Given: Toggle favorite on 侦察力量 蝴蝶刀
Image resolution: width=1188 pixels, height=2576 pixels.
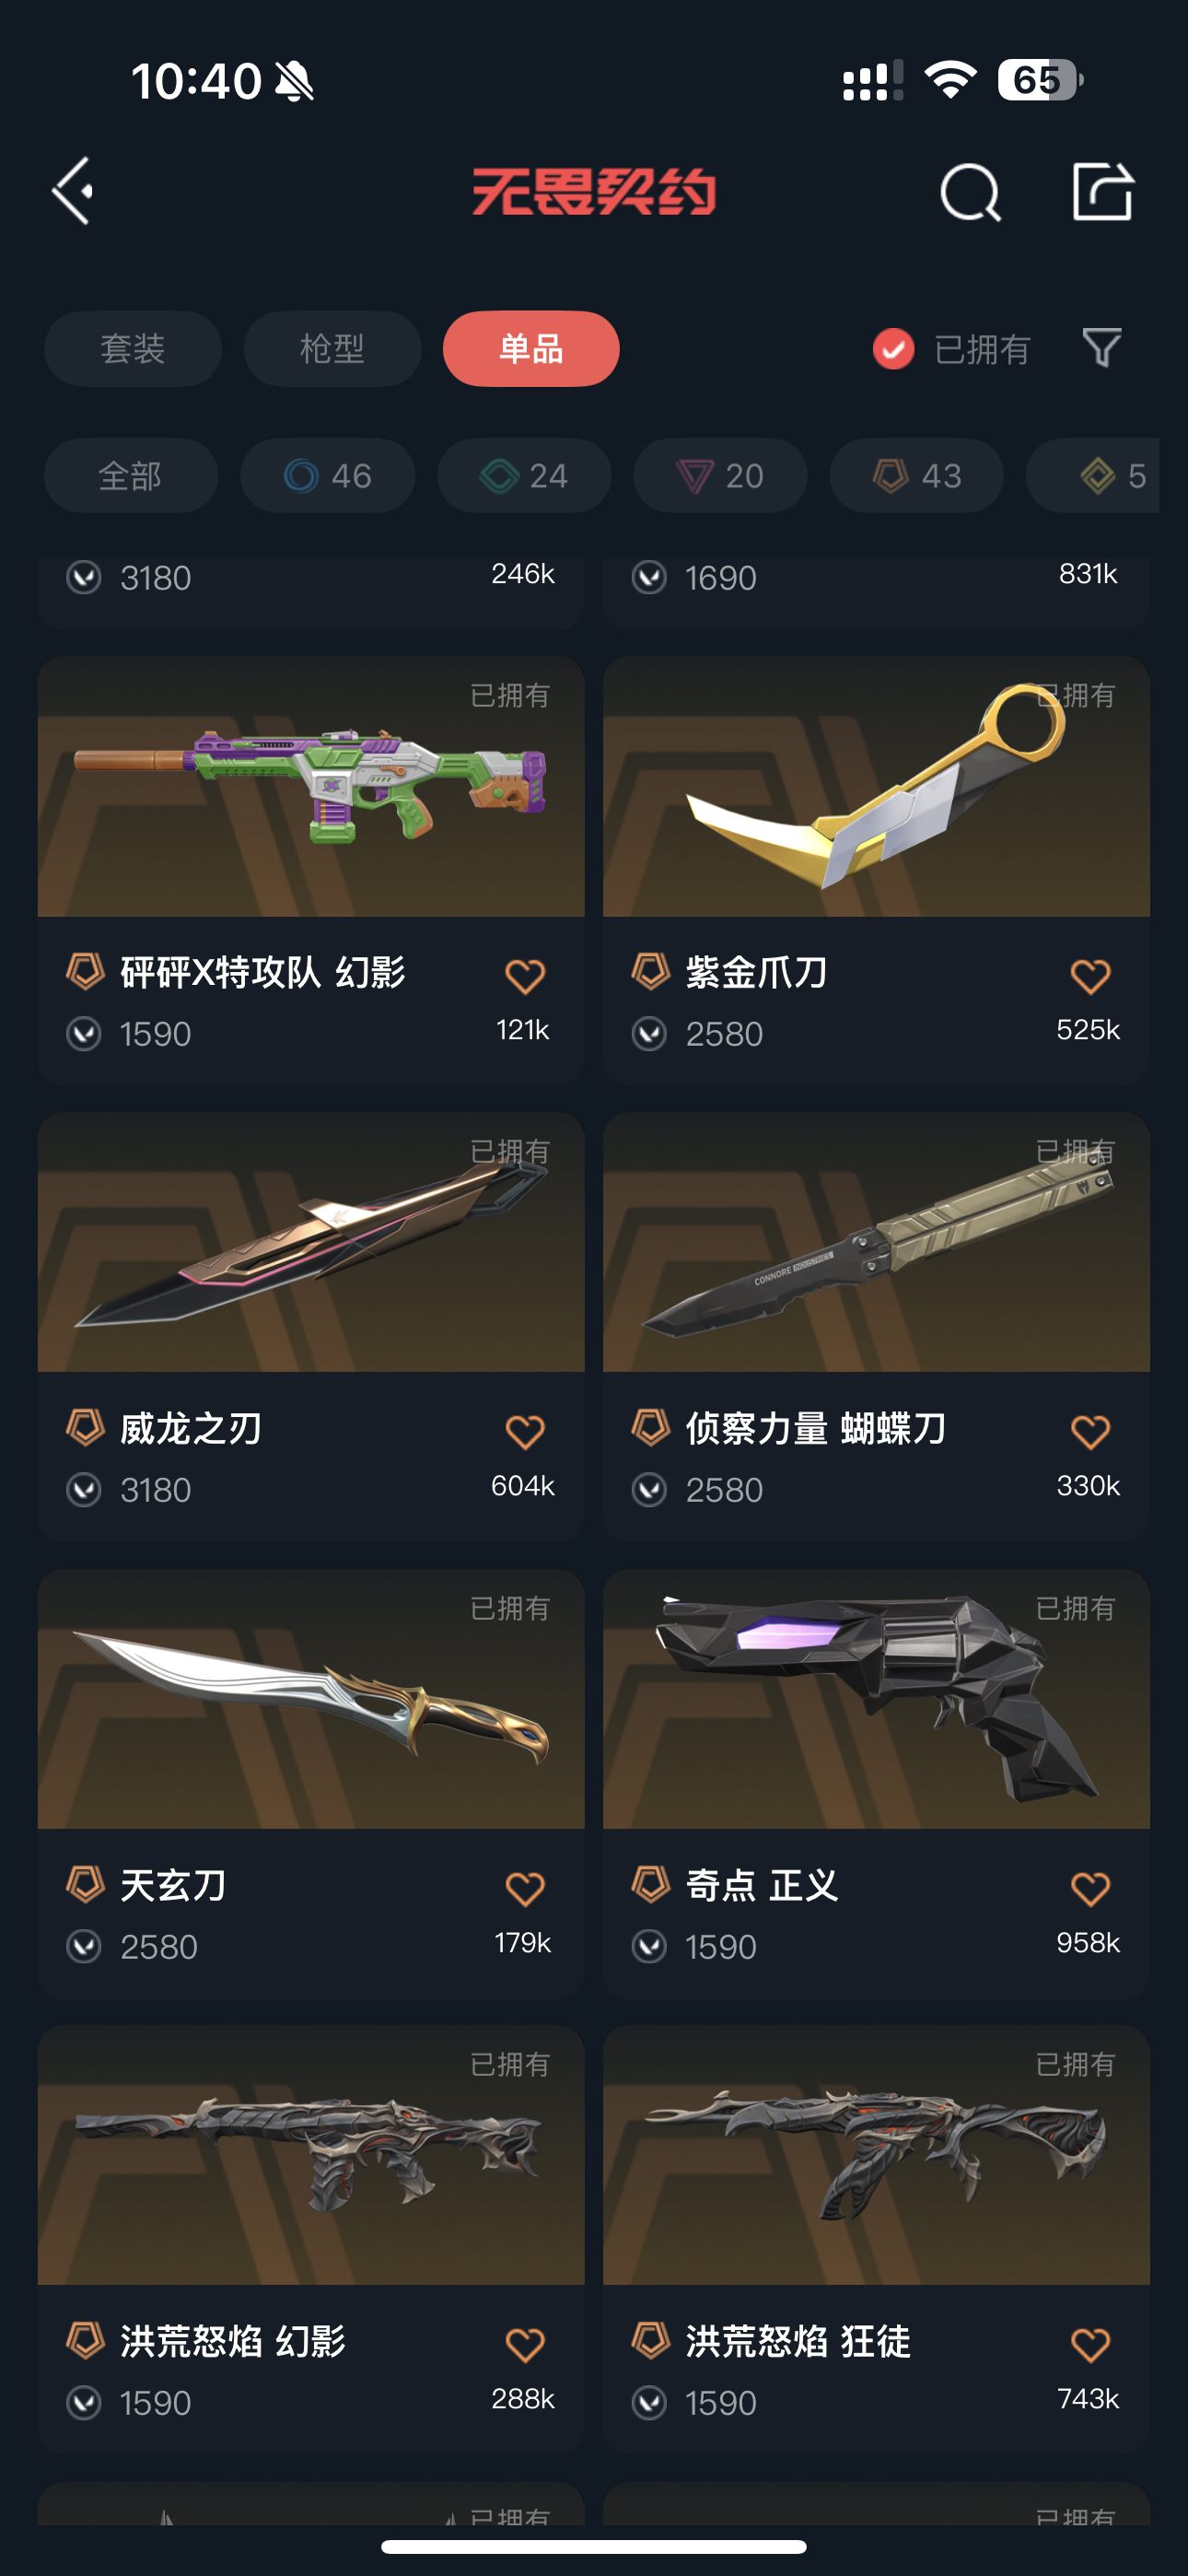Looking at the screenshot, I should [1090, 1431].
